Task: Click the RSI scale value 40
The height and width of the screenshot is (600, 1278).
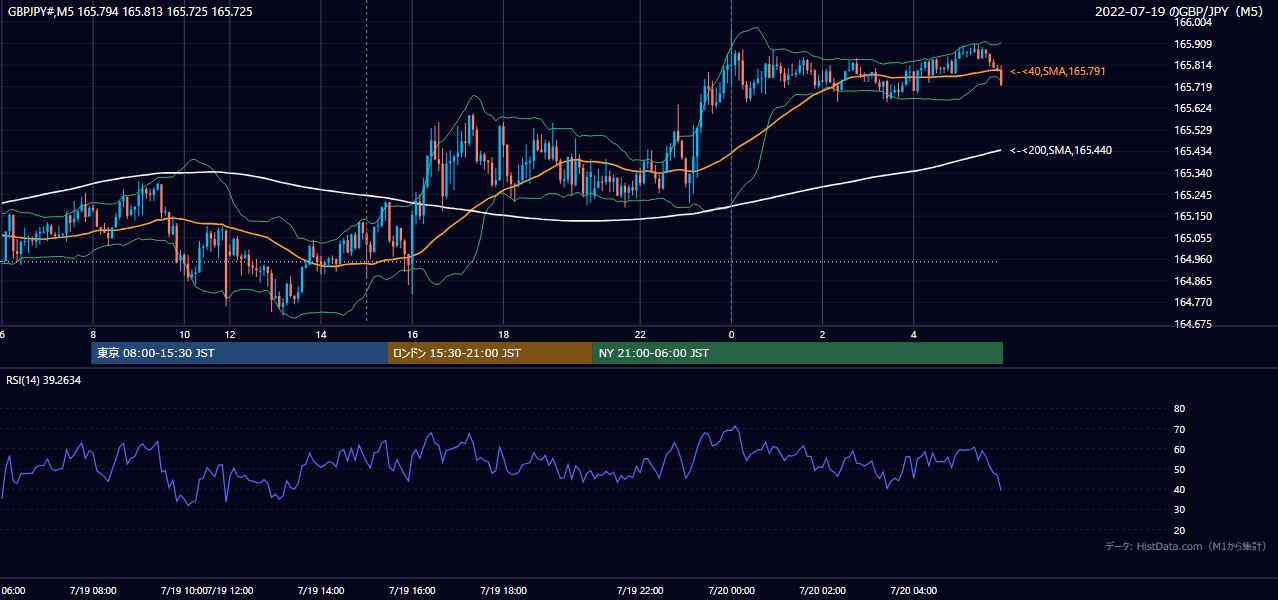Action: tap(1179, 489)
